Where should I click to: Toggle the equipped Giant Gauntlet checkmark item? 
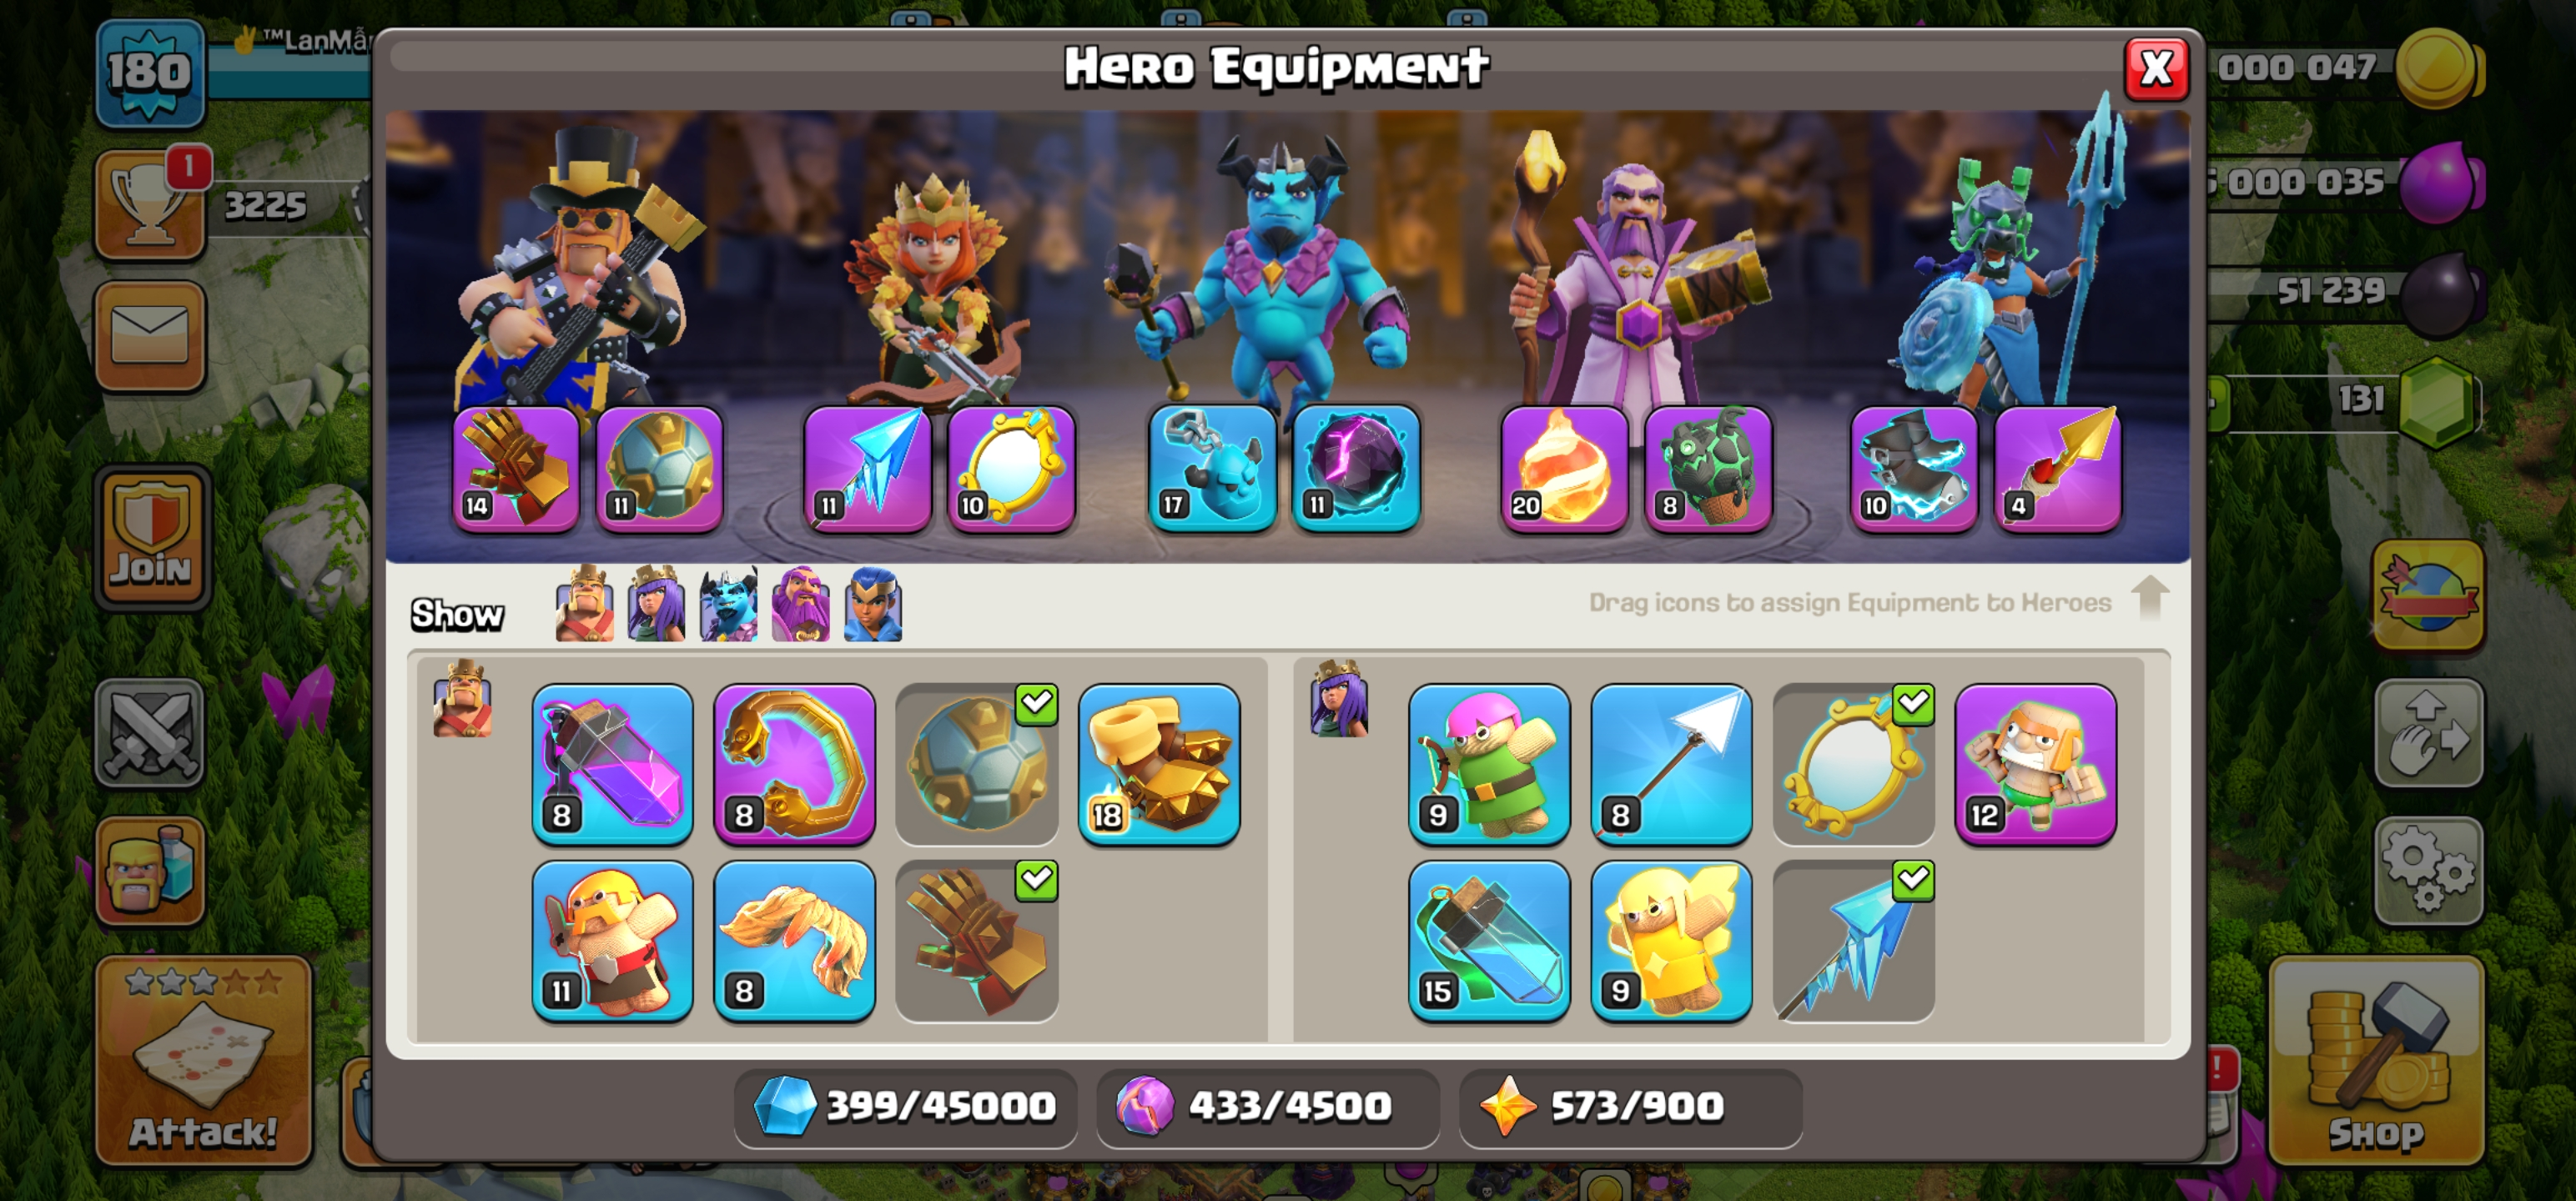(977, 940)
